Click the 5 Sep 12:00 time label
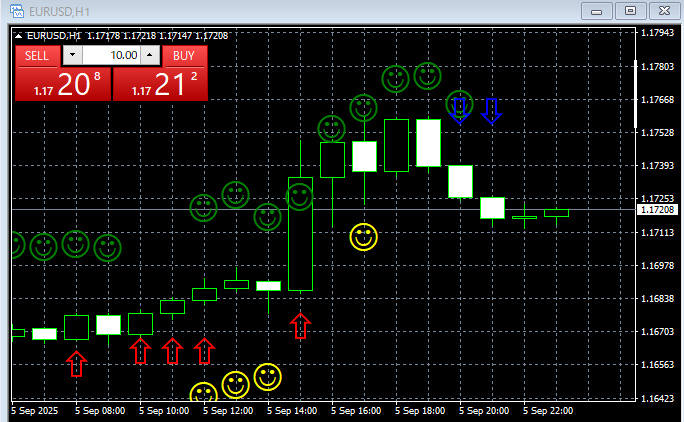Image resolution: width=684 pixels, height=422 pixels. [x=228, y=411]
